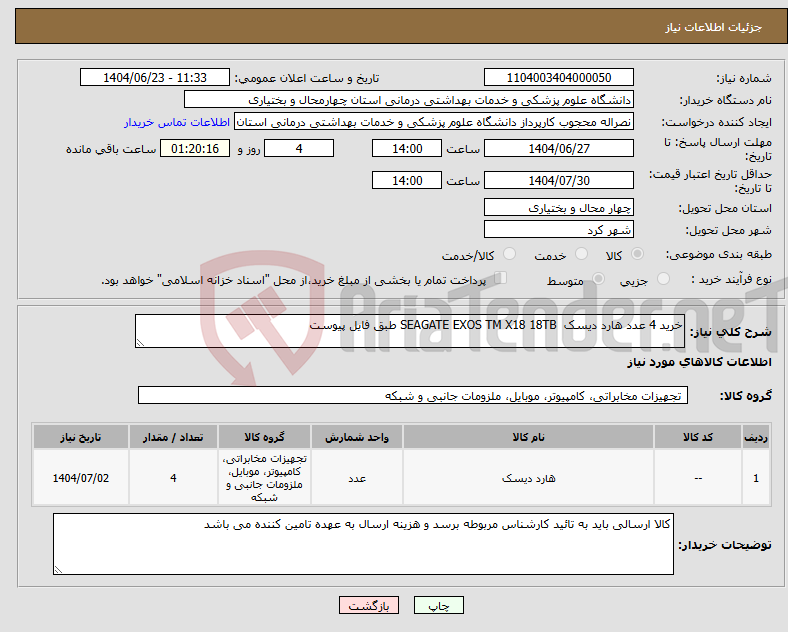Click the announcement date field 1404/06/23 - 11:33
This screenshot has width=788, height=632.
point(155,77)
